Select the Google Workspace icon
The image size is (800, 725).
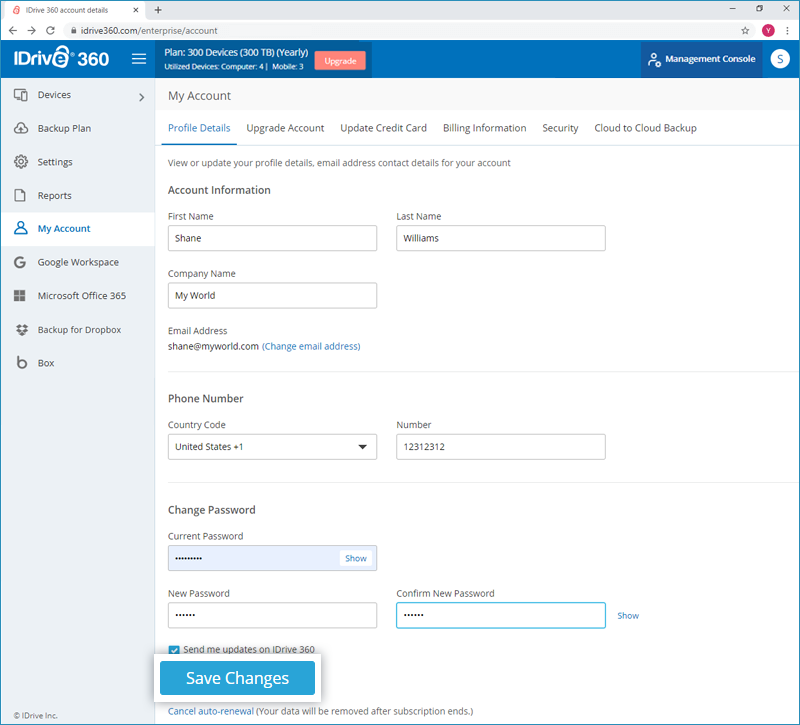pos(21,263)
